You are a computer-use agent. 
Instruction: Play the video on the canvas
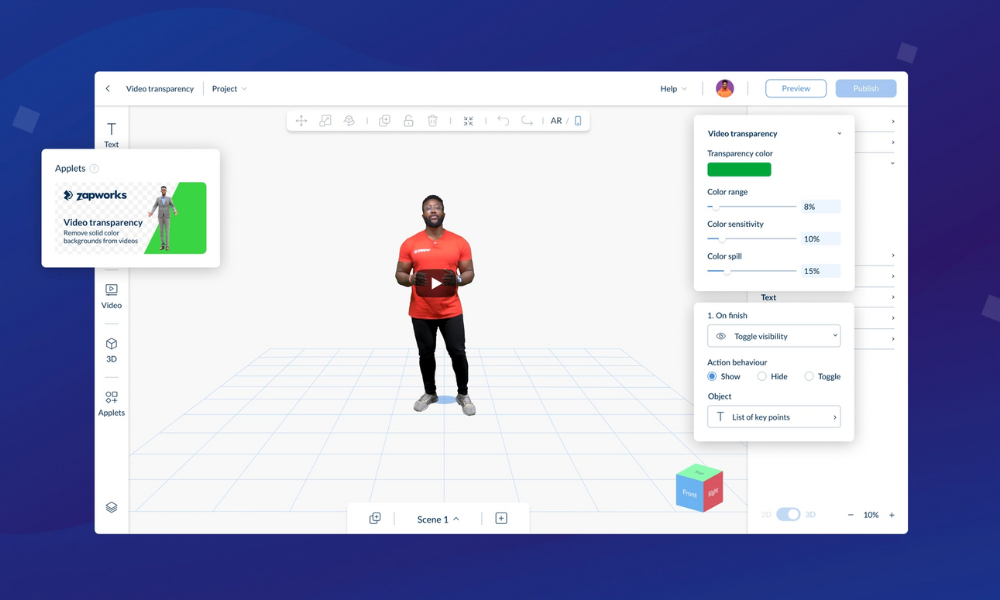click(x=436, y=284)
